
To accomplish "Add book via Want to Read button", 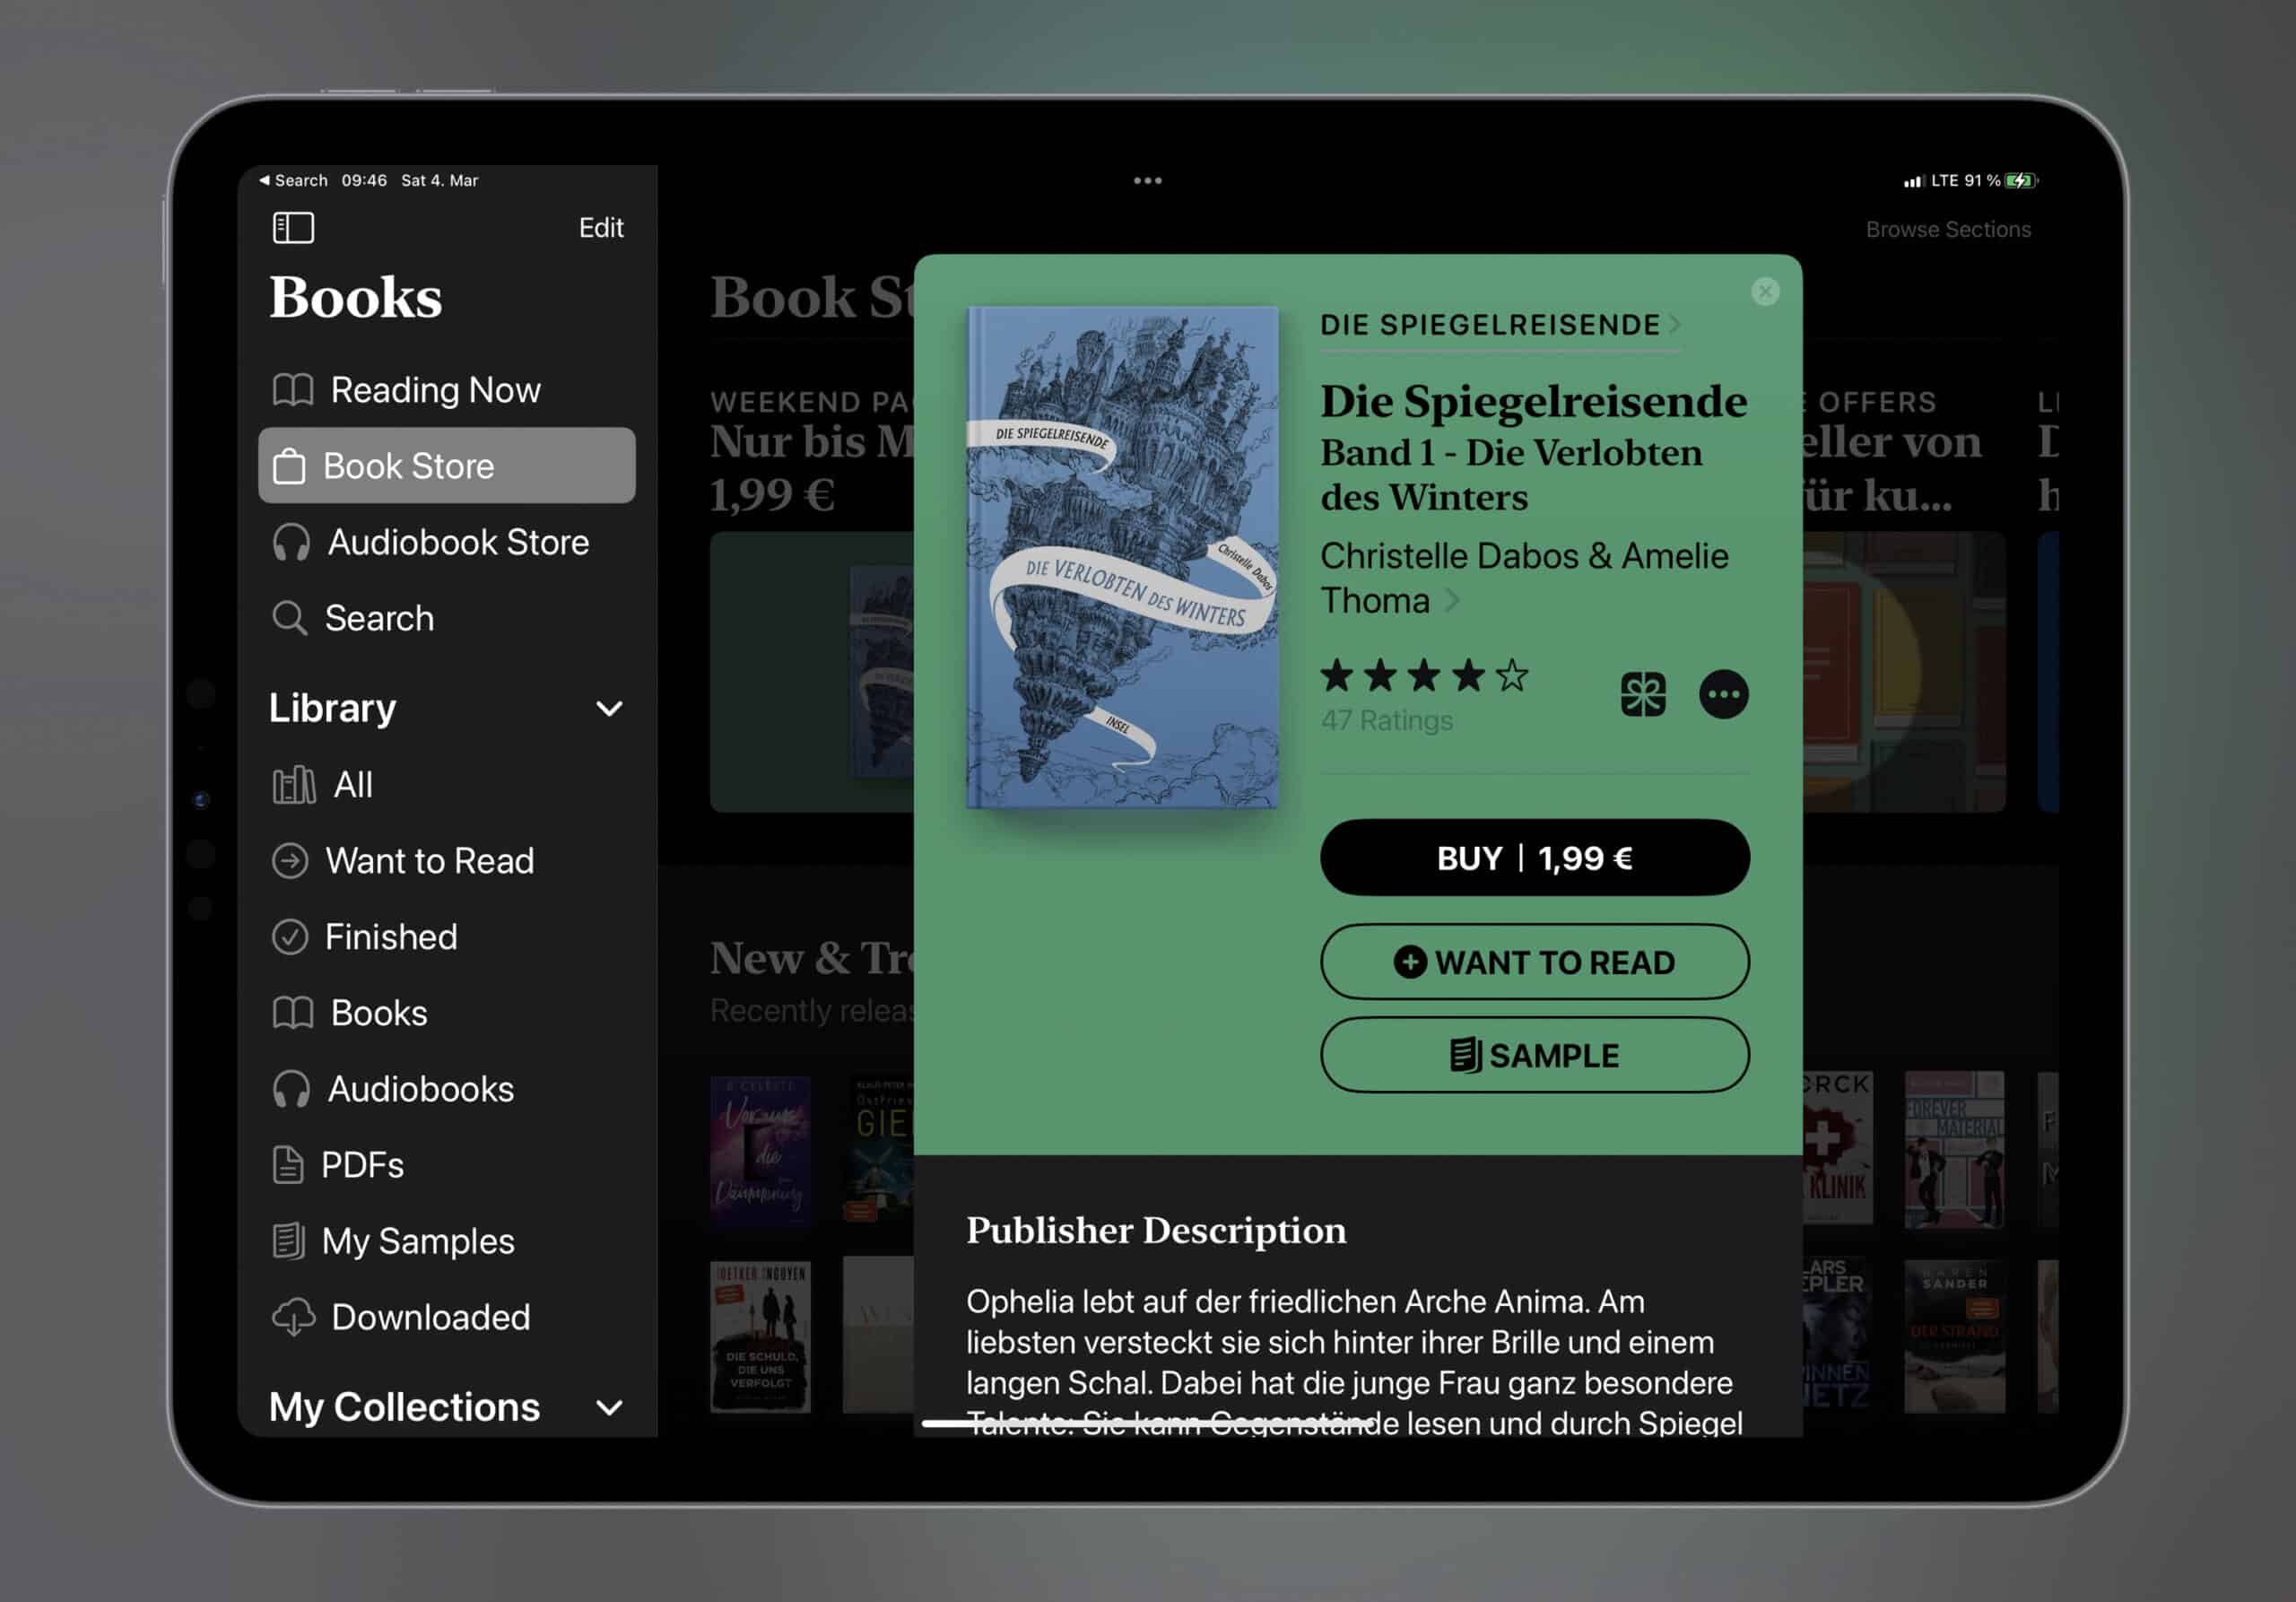I will point(1535,962).
